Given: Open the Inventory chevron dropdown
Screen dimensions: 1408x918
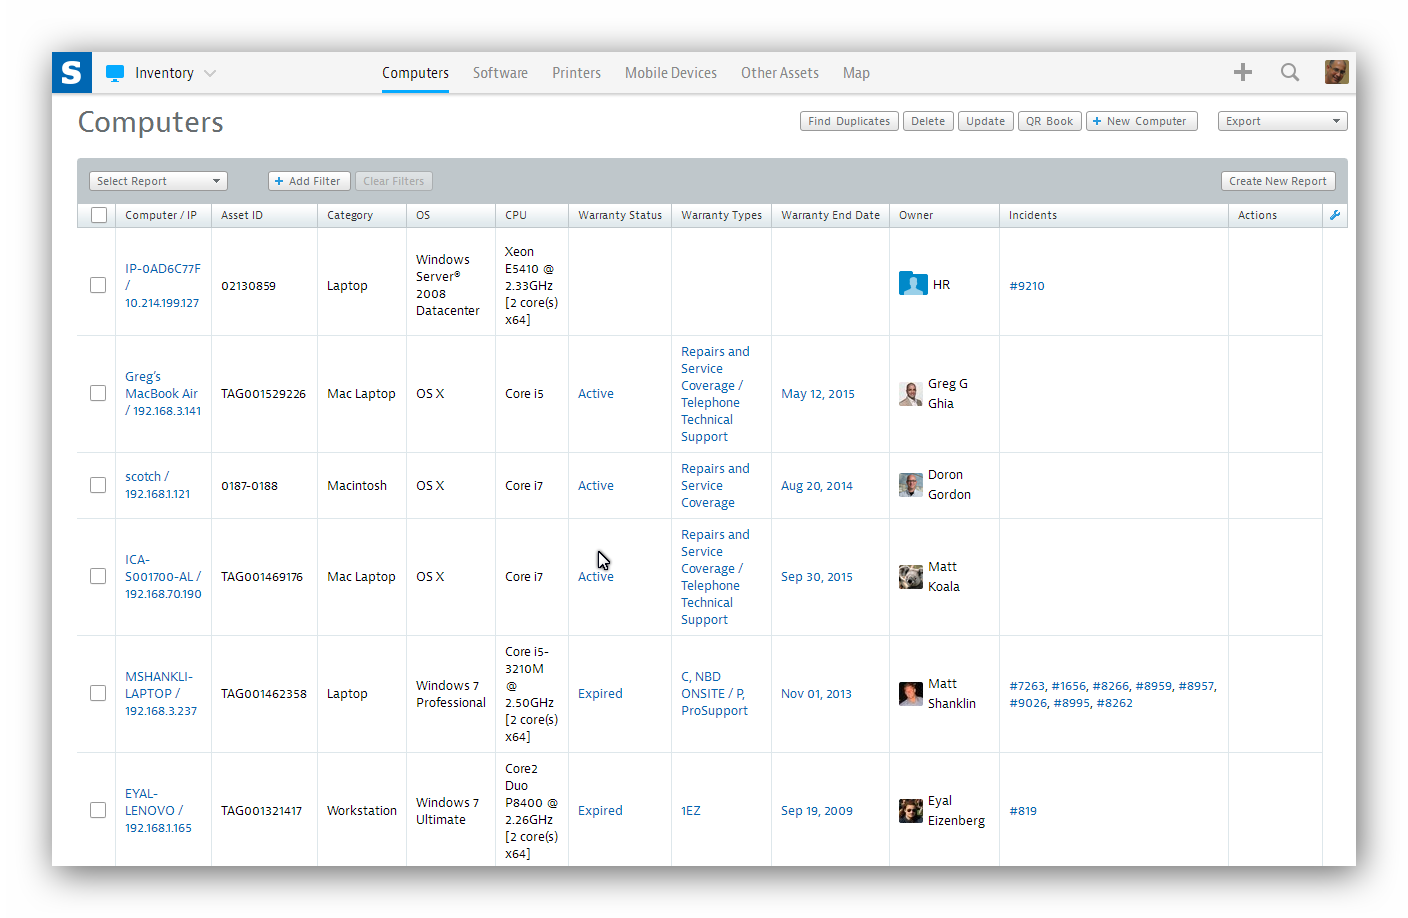Looking at the screenshot, I should [x=210, y=72].
